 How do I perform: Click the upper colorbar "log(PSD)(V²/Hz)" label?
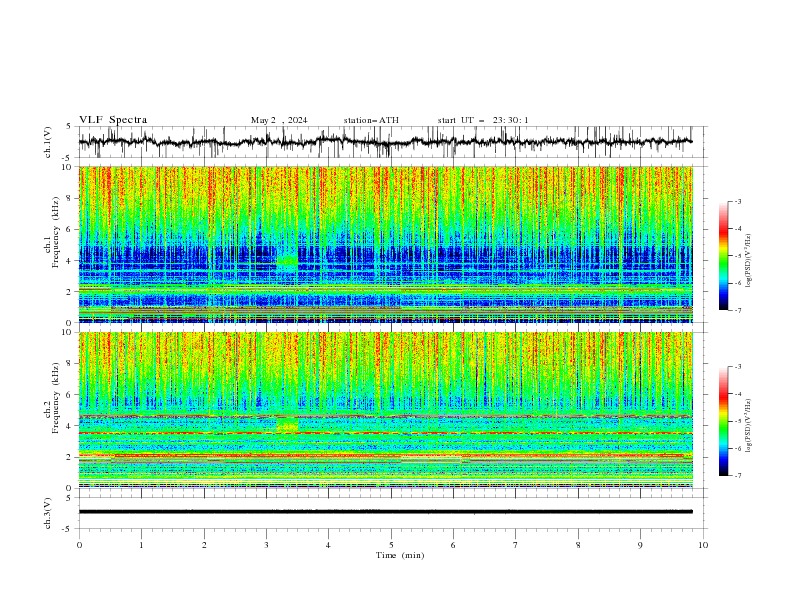click(748, 261)
